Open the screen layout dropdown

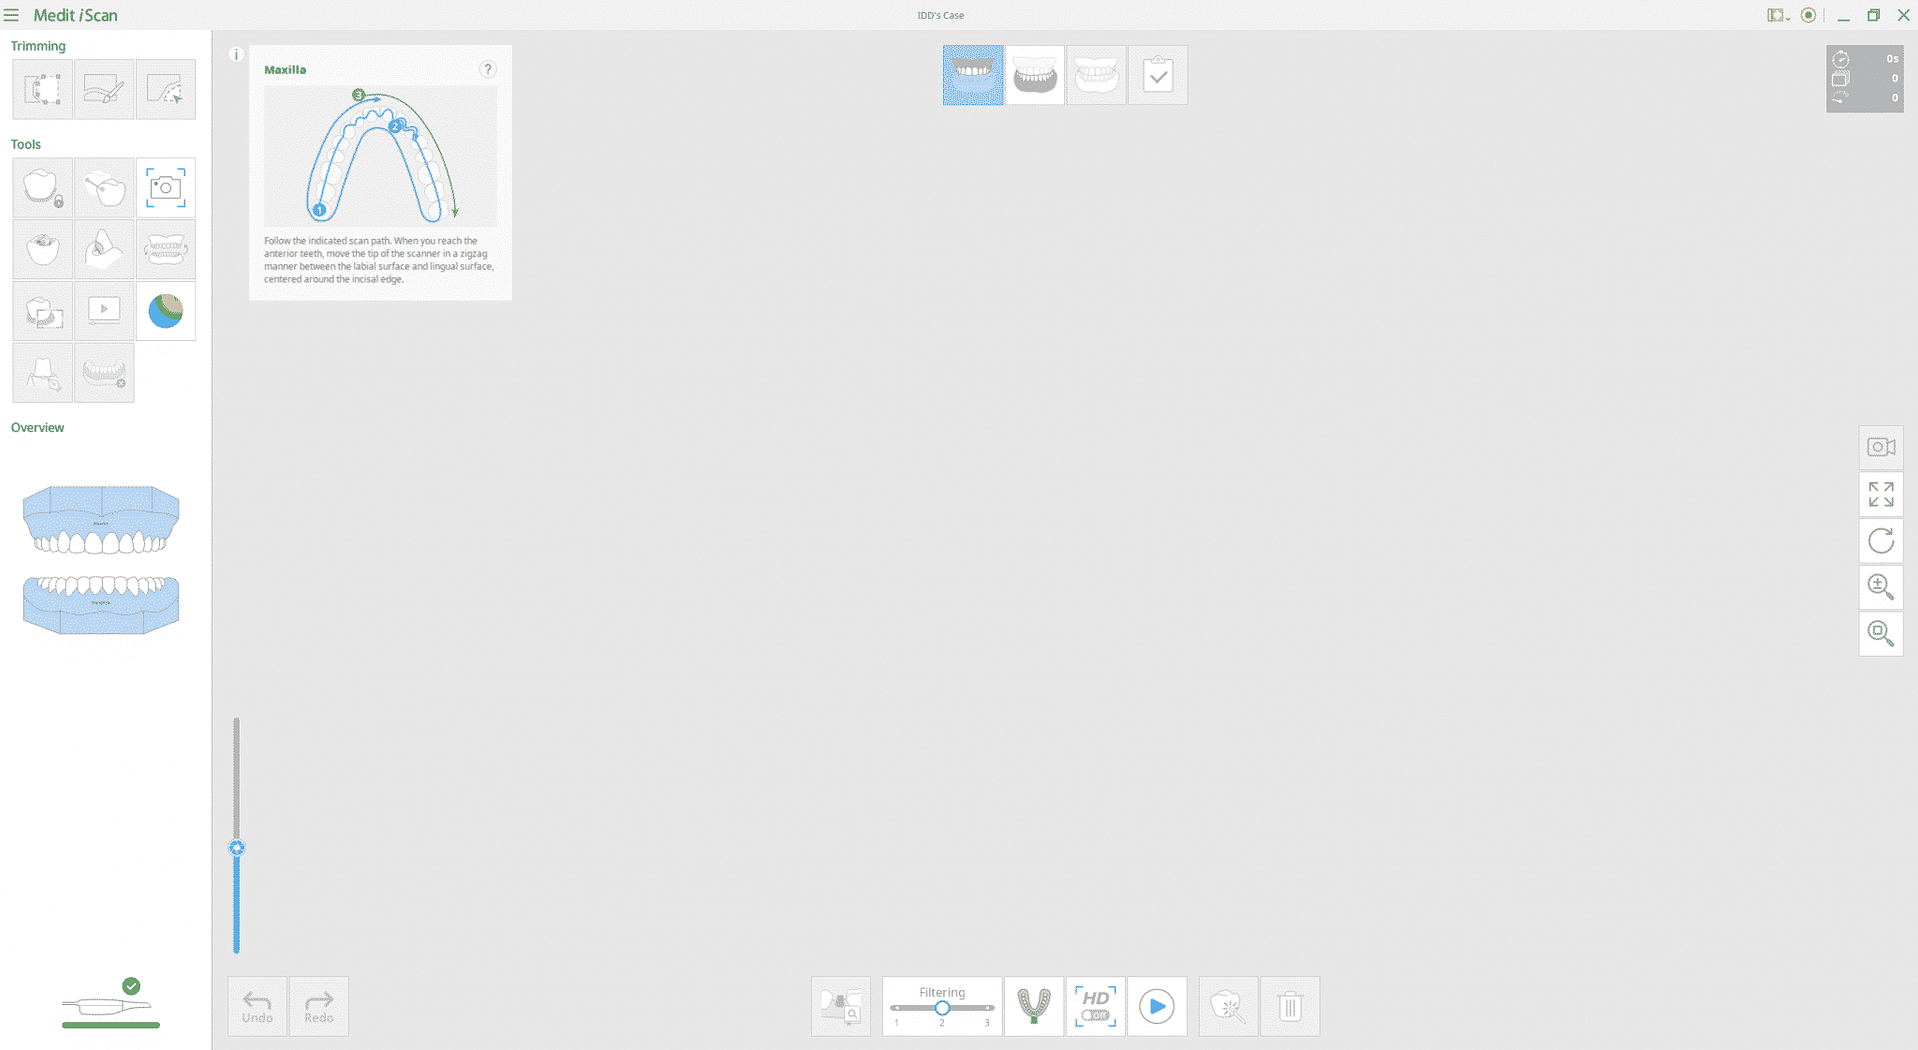1777,15
